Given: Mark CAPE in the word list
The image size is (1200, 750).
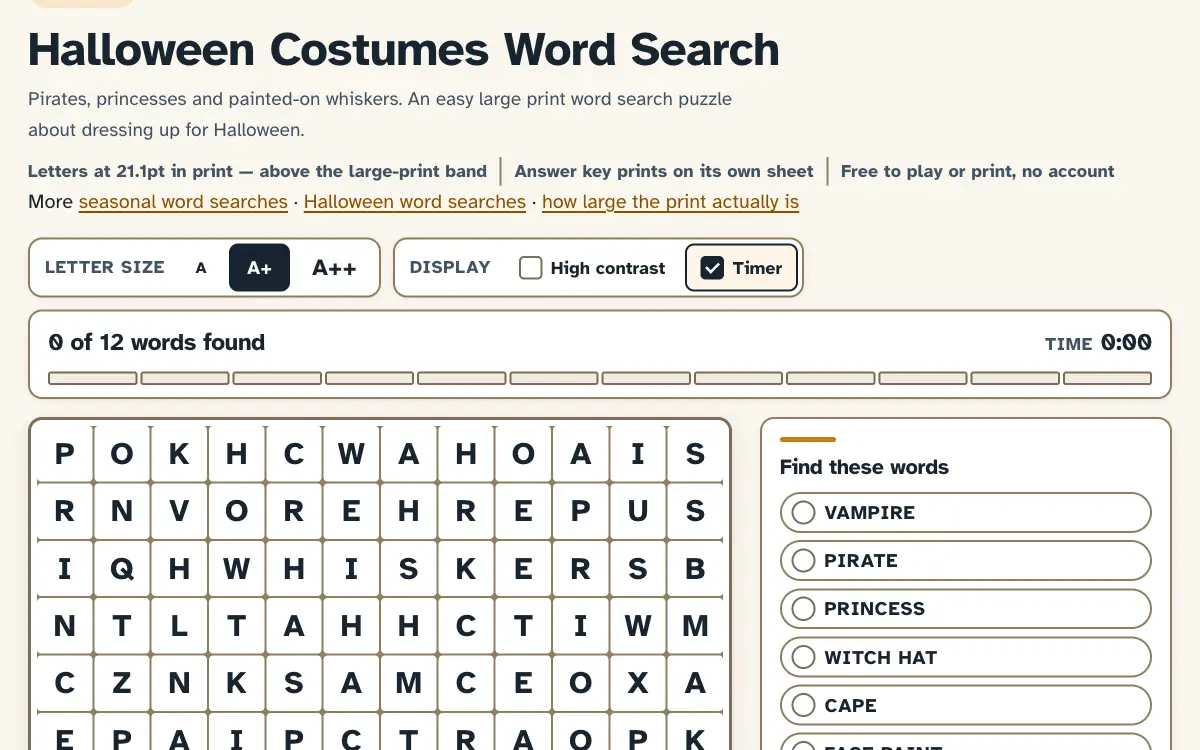Looking at the screenshot, I should 965,705.
